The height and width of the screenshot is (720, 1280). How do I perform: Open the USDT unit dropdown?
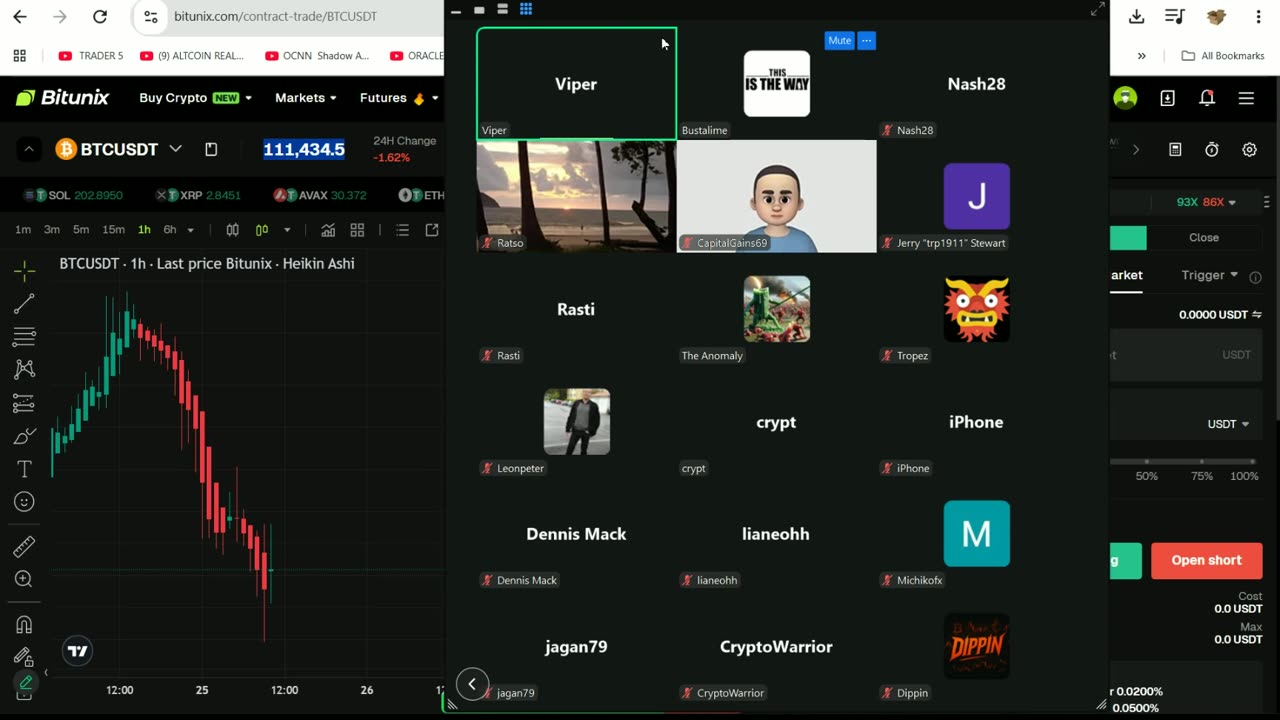click(x=1228, y=424)
